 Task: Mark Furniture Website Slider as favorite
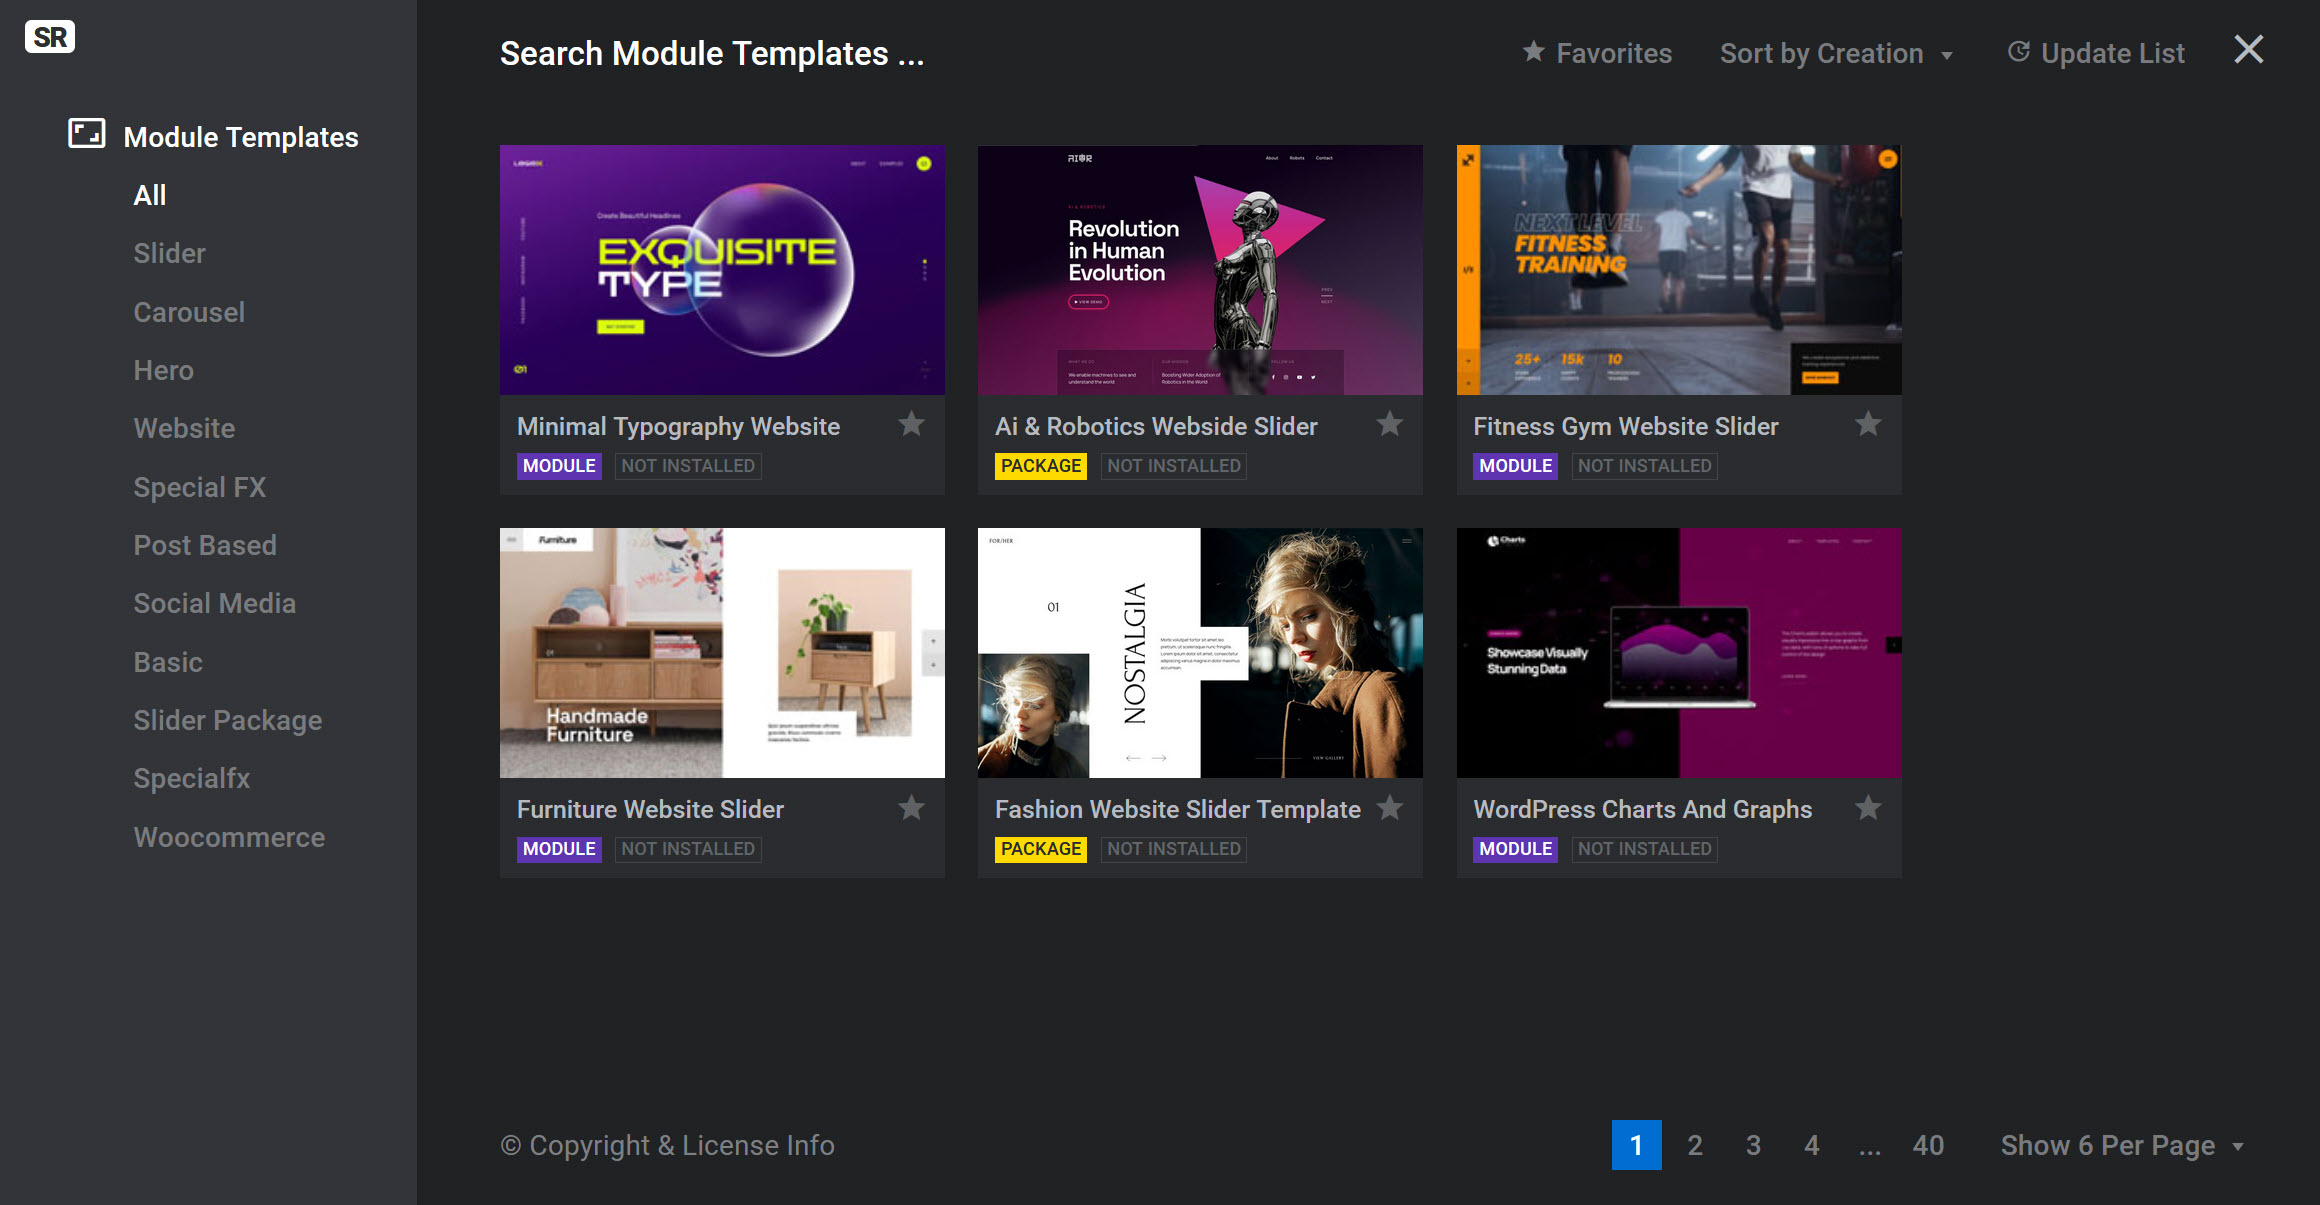911,808
